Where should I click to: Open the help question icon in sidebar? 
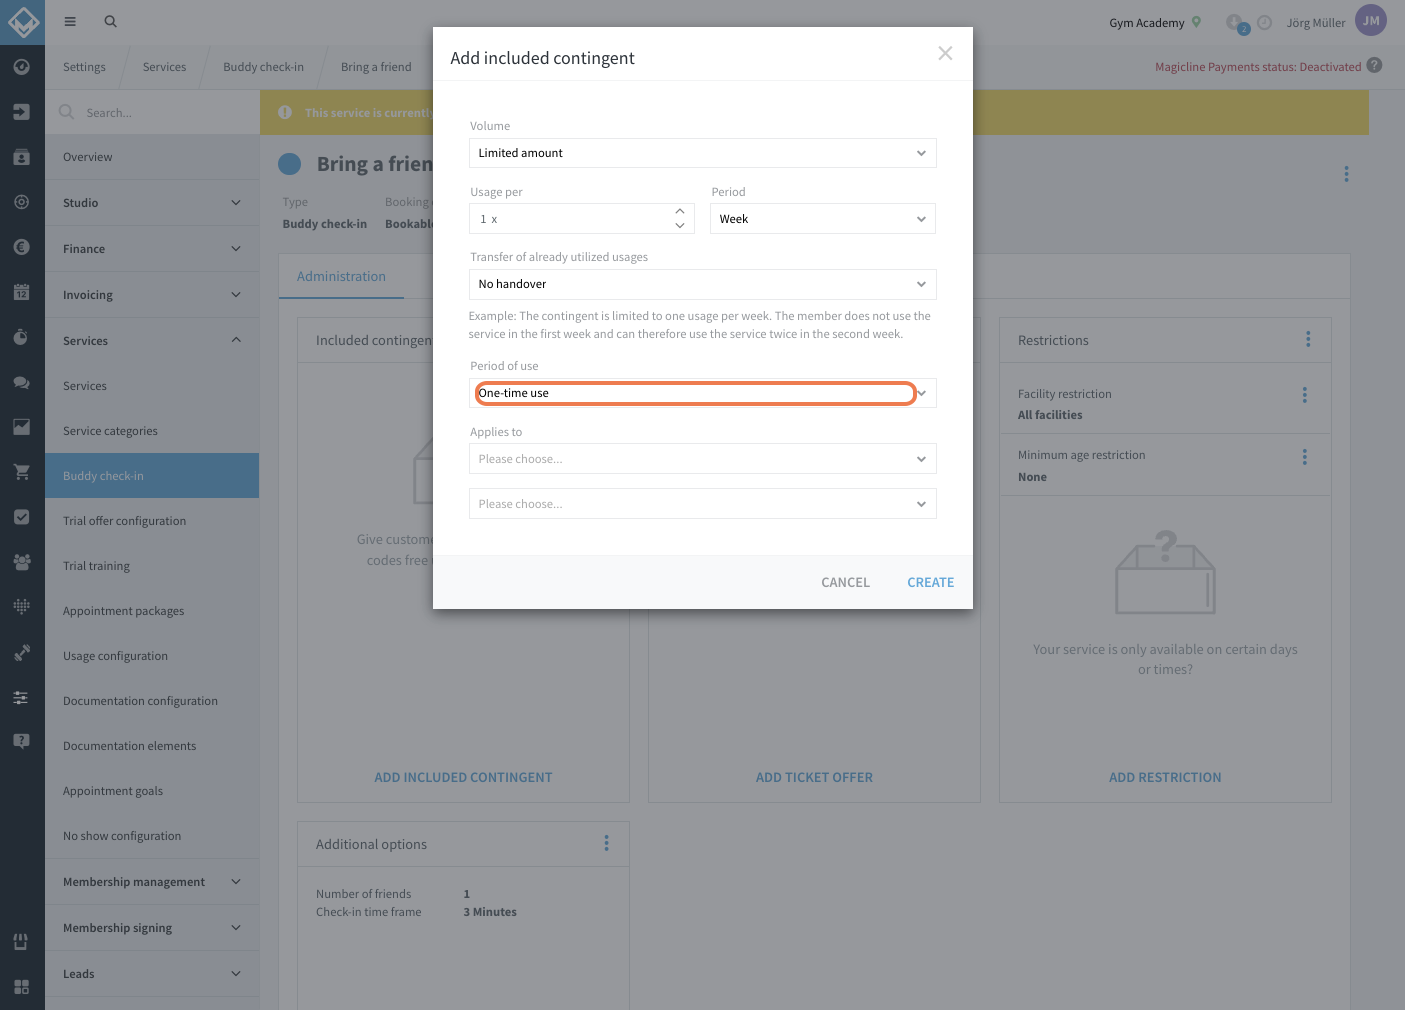[x=22, y=741]
